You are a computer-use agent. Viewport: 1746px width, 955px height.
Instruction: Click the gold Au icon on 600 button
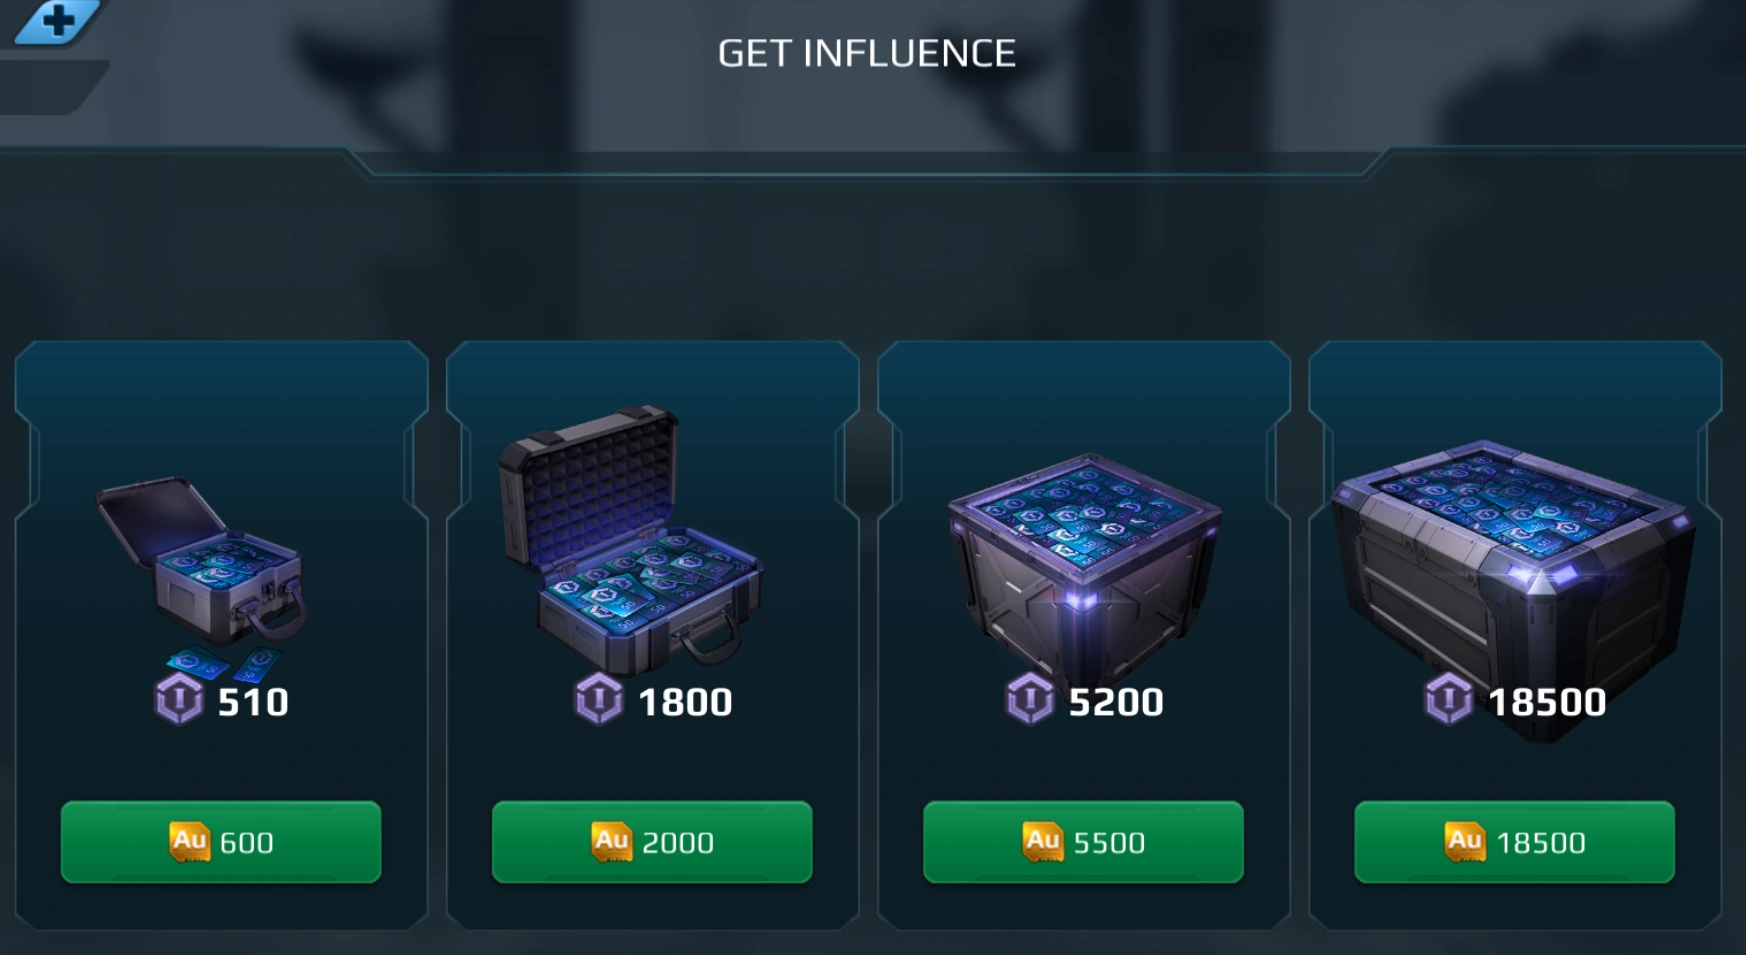pos(189,841)
